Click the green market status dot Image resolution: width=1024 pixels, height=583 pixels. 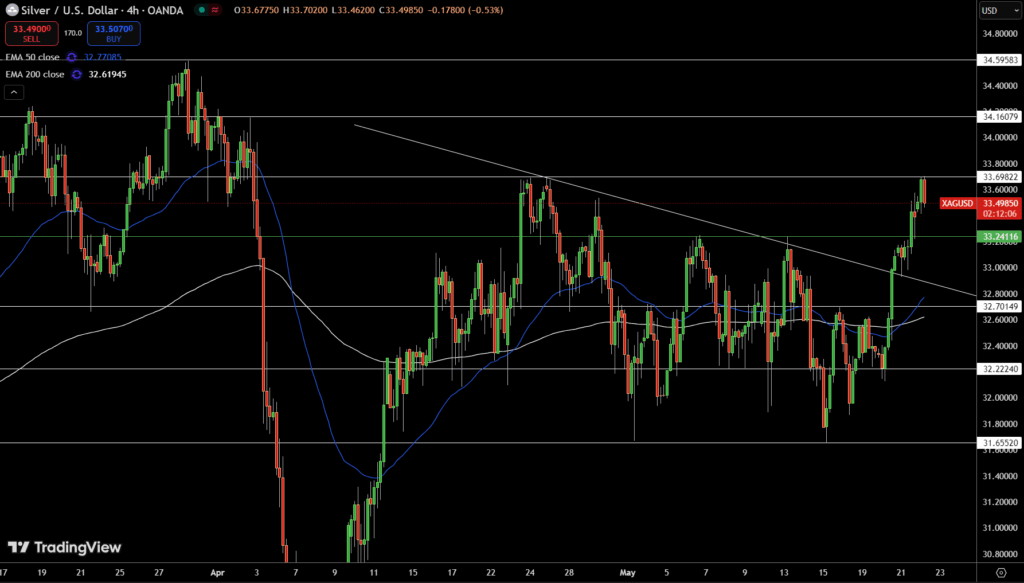point(202,10)
